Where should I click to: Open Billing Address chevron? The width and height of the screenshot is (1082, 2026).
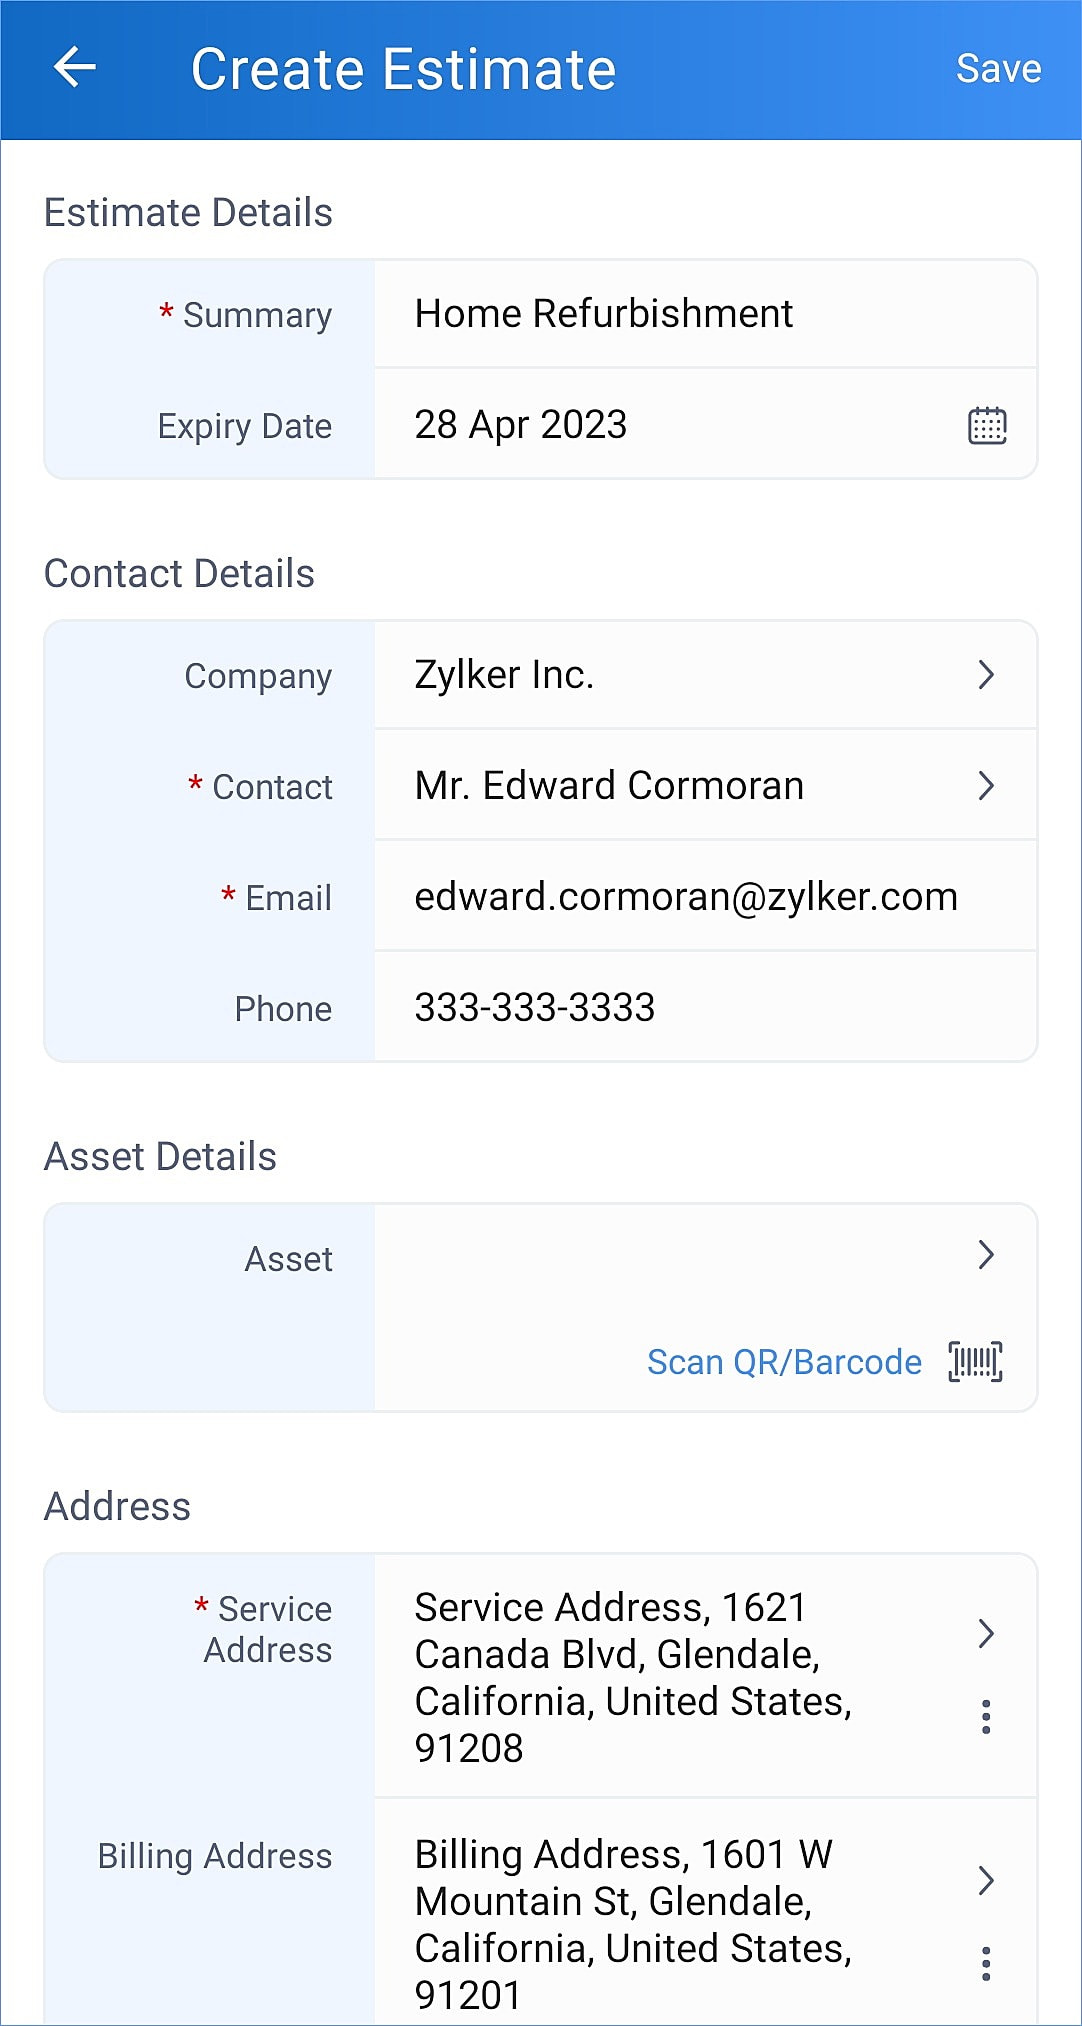click(986, 1880)
